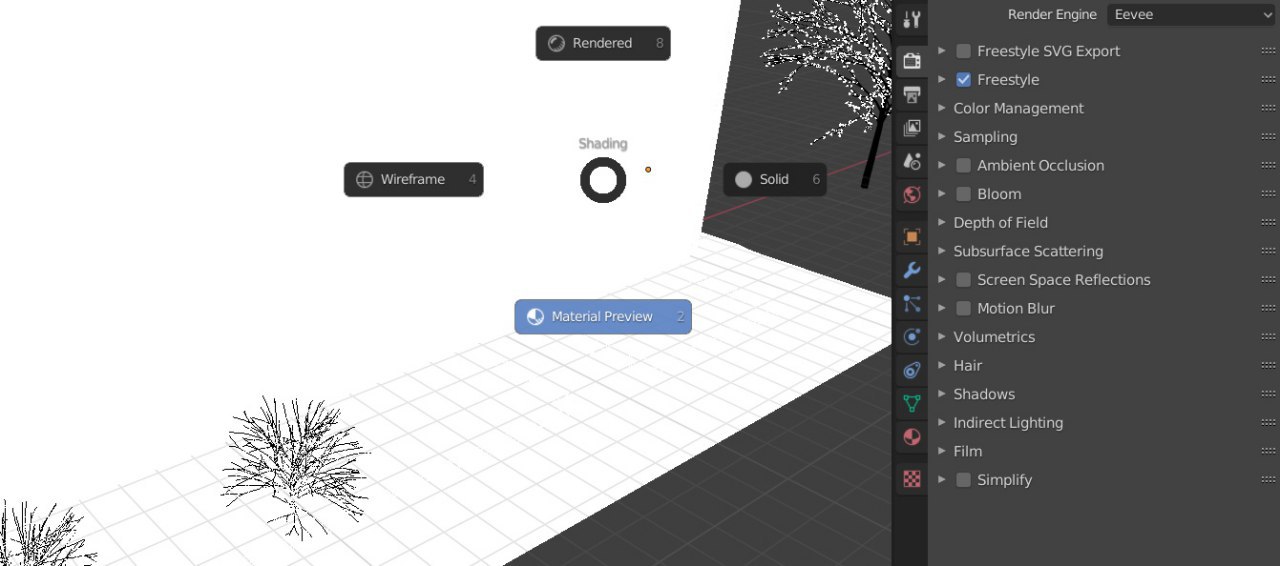Screen dimensions: 1280x566
Task: Choose Solid shading from the pie menu
Action: [x=775, y=180]
